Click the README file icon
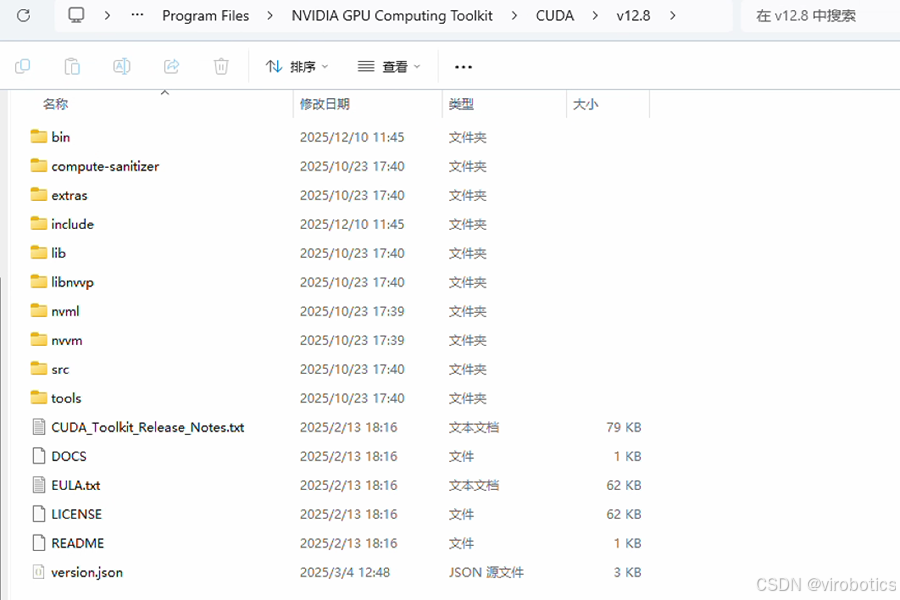Viewport: 900px width, 600px height. point(38,543)
